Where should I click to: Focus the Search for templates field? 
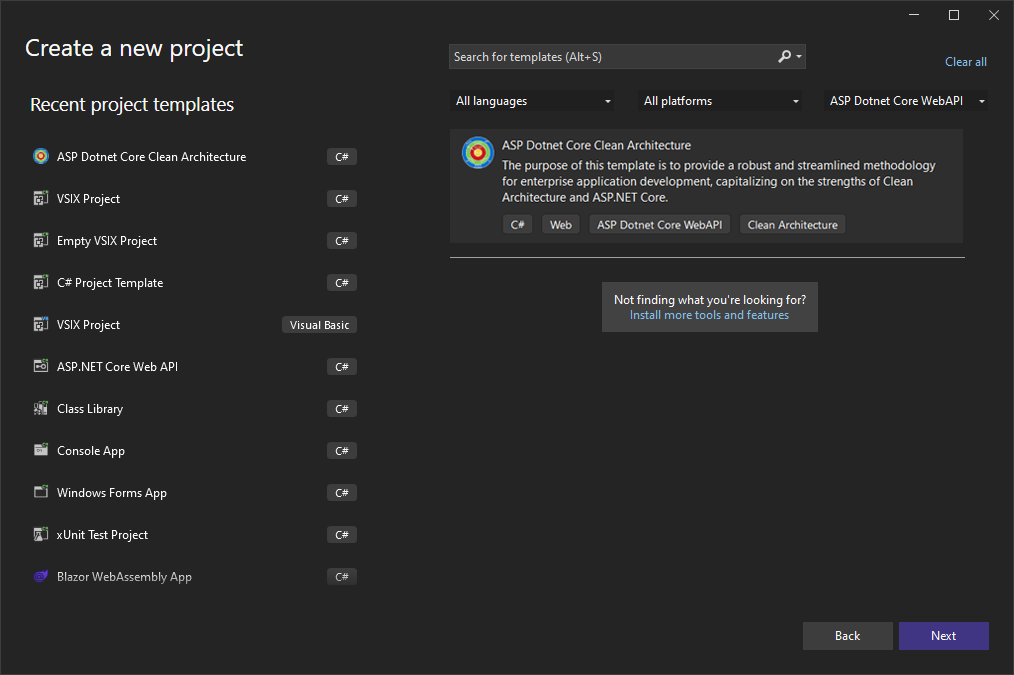pyautogui.click(x=610, y=57)
